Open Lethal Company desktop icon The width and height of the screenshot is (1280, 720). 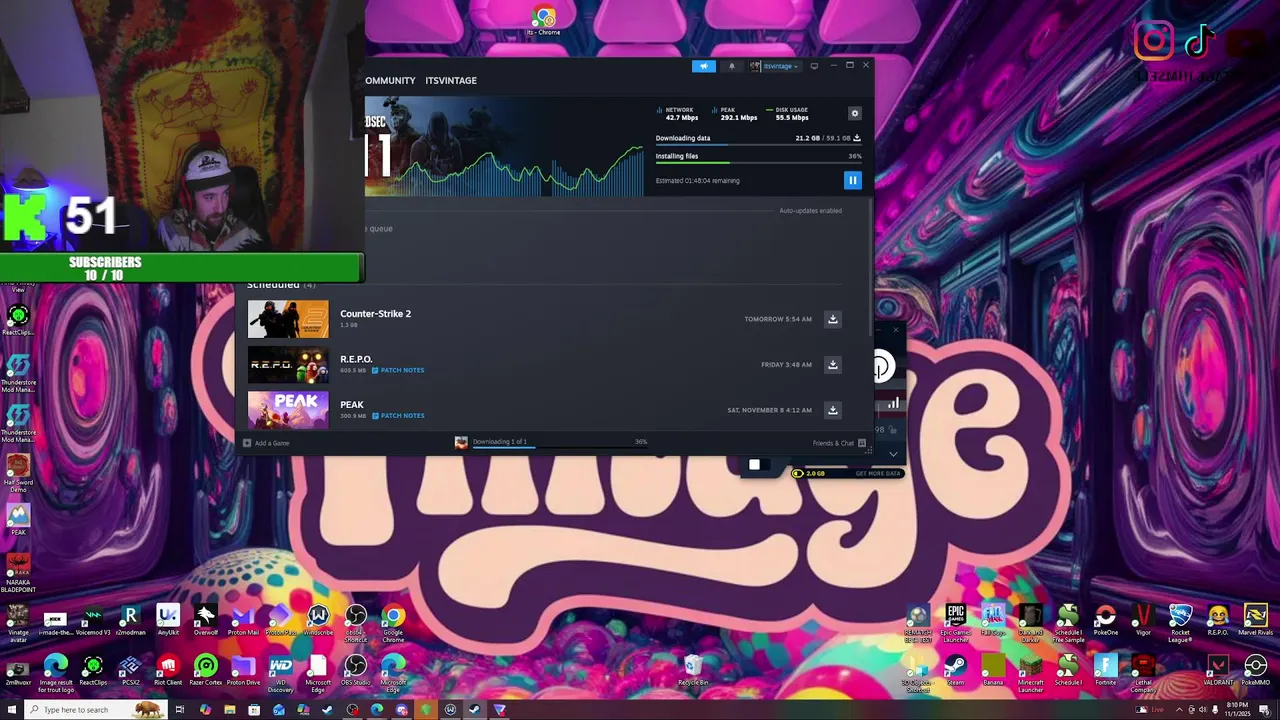click(1143, 672)
